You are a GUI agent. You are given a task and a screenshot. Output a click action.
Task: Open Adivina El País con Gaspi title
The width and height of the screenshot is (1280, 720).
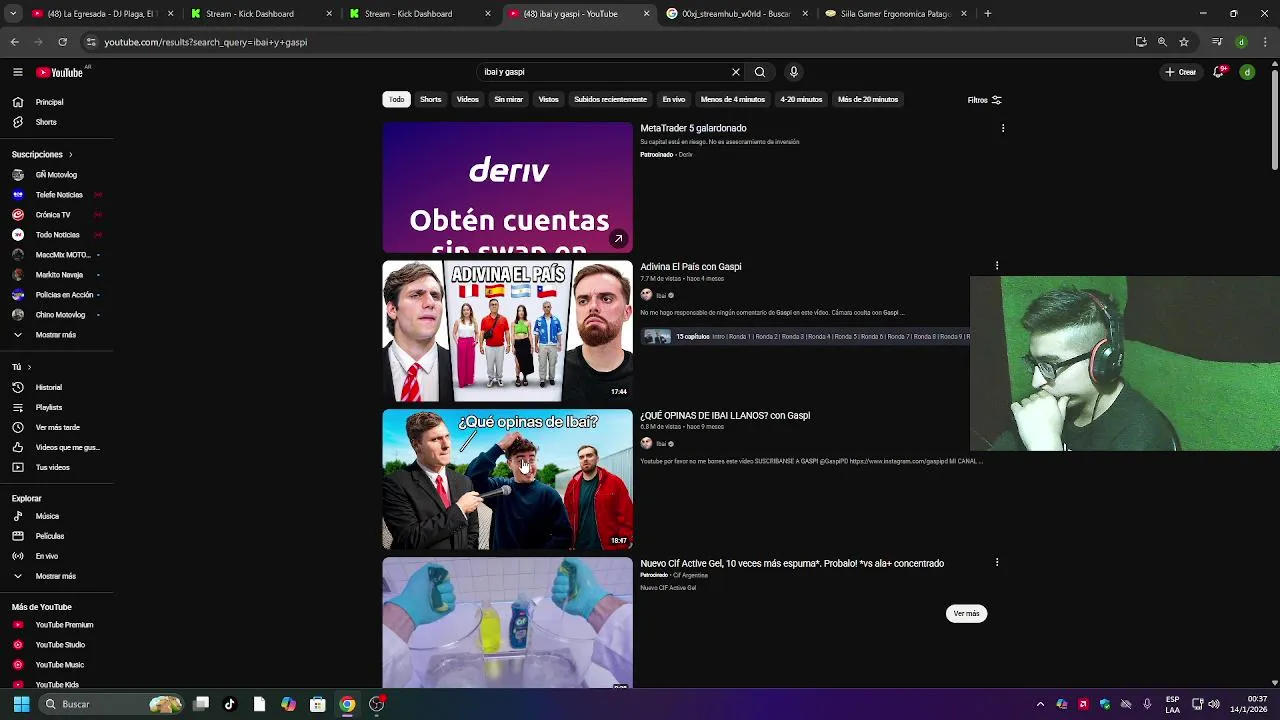(691, 267)
